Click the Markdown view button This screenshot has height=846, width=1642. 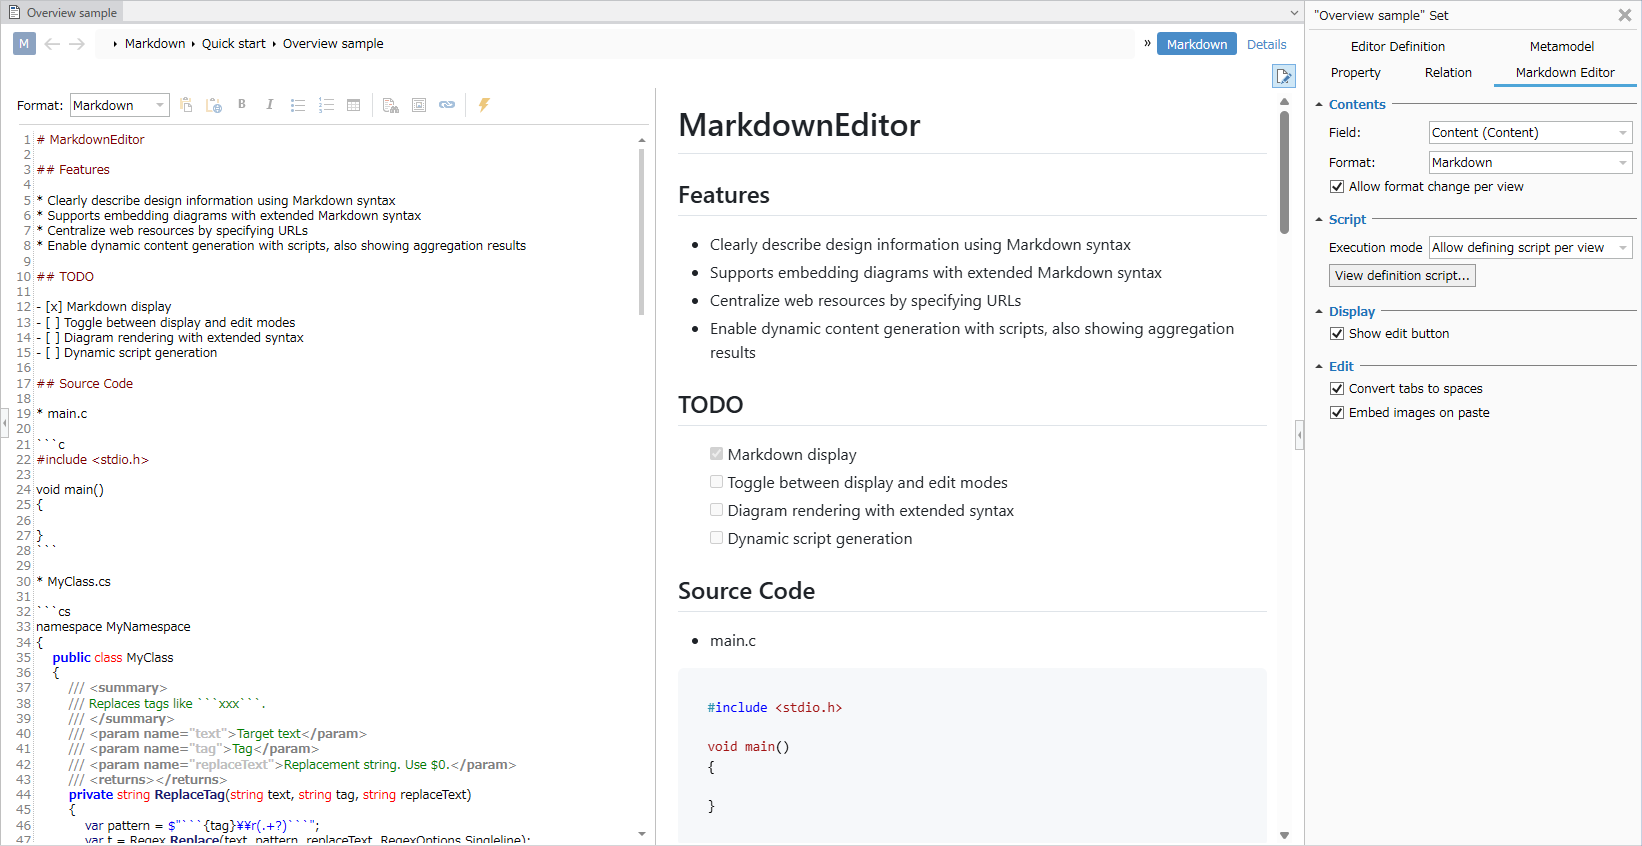pyautogui.click(x=1196, y=44)
